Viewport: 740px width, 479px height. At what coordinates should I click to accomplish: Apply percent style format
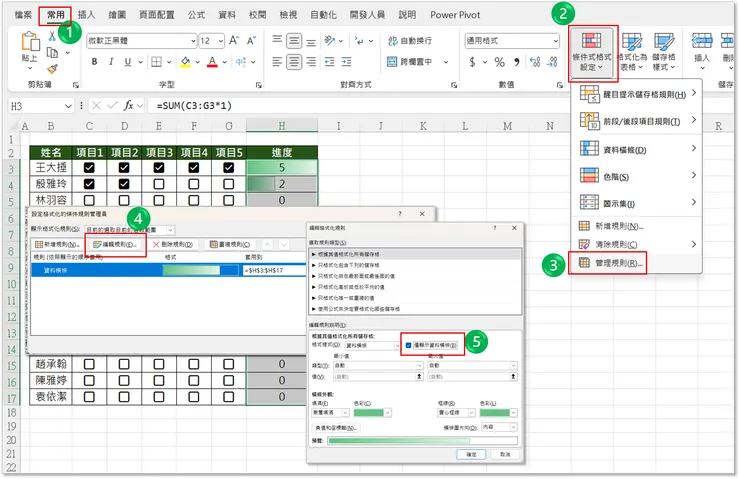click(499, 62)
